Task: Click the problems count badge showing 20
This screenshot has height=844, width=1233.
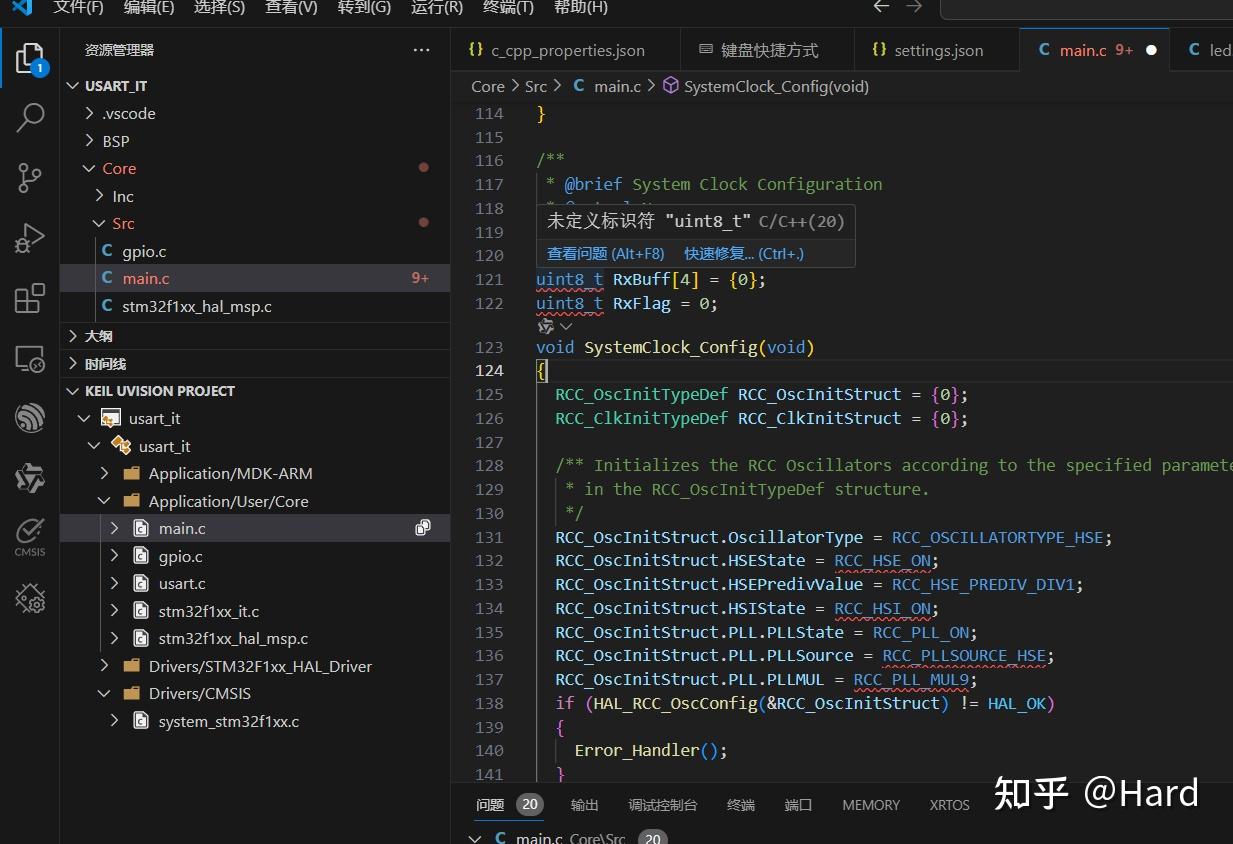Action: 529,804
